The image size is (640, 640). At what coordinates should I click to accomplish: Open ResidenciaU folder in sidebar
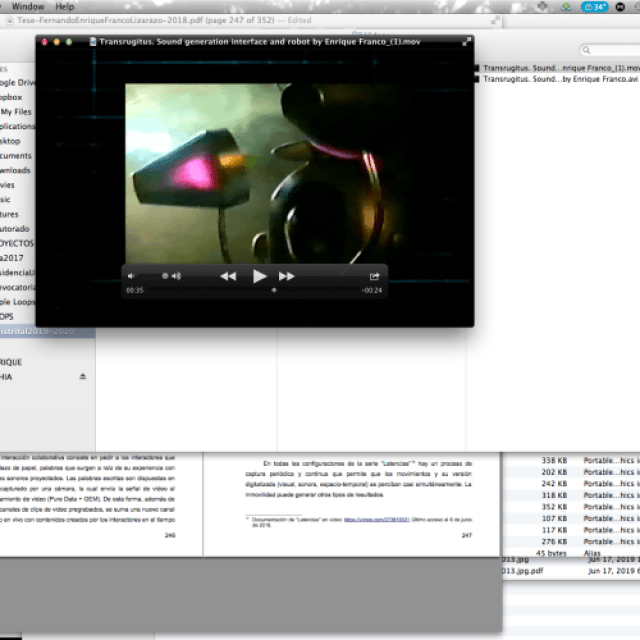click(18, 272)
